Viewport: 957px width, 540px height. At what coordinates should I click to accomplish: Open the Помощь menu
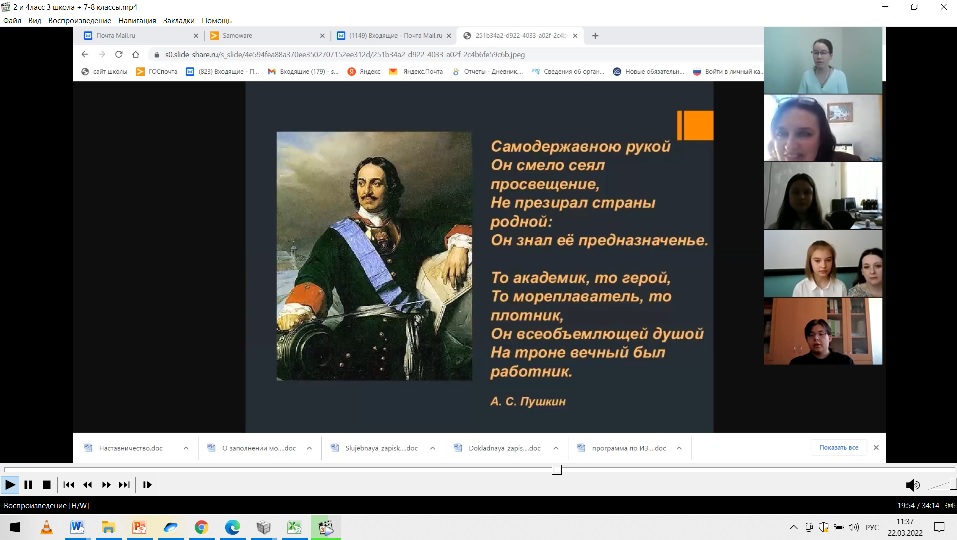[217, 20]
